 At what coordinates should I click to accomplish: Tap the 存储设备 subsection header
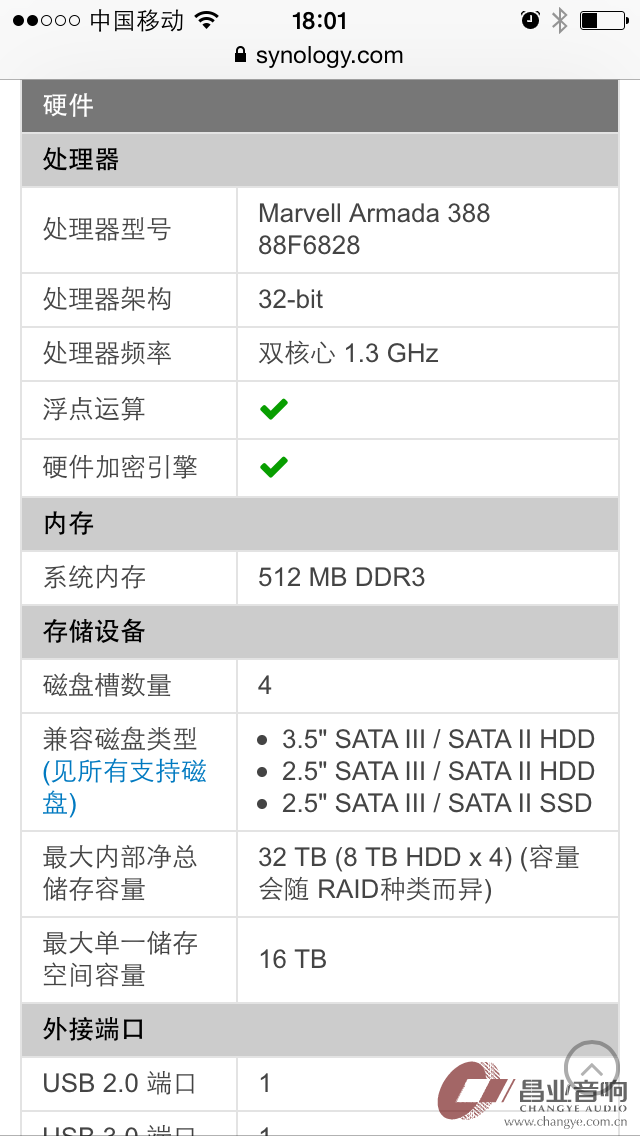click(x=320, y=632)
